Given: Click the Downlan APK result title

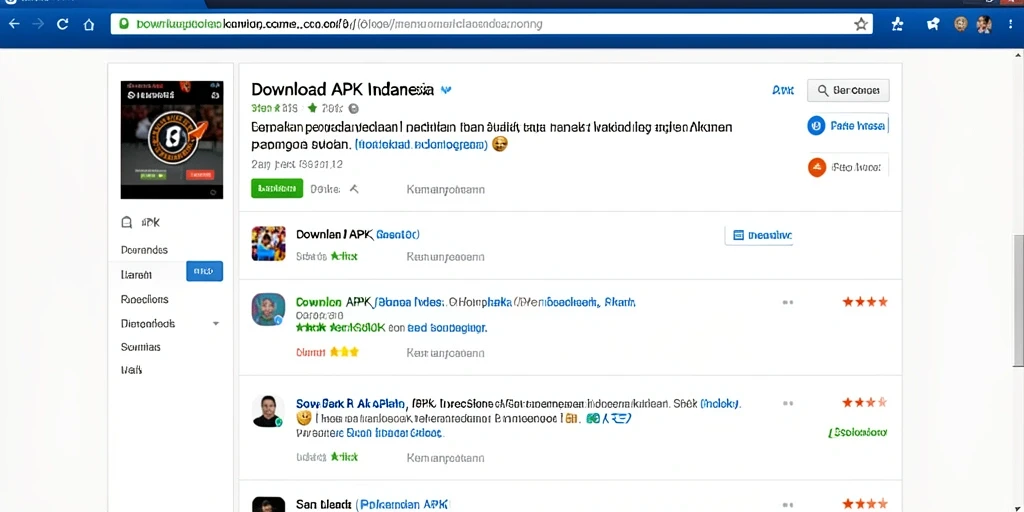Looking at the screenshot, I should [358, 234].
